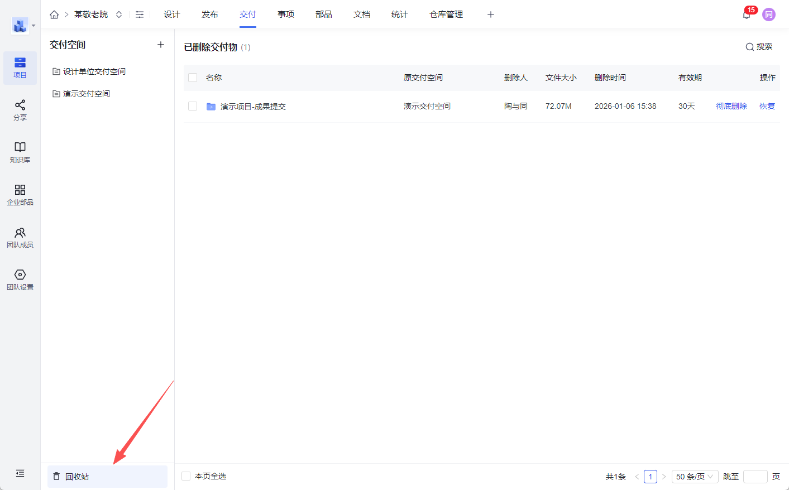Screen dimensions: 789x490
Task: Click 恢复 to restore the deliverable
Action: (767, 106)
